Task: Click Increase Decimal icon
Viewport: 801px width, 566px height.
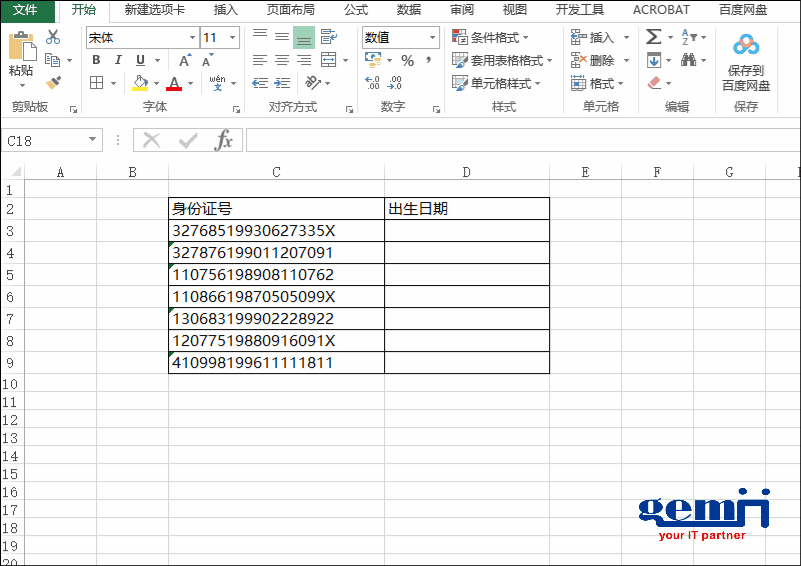Action: pyautogui.click(x=373, y=84)
